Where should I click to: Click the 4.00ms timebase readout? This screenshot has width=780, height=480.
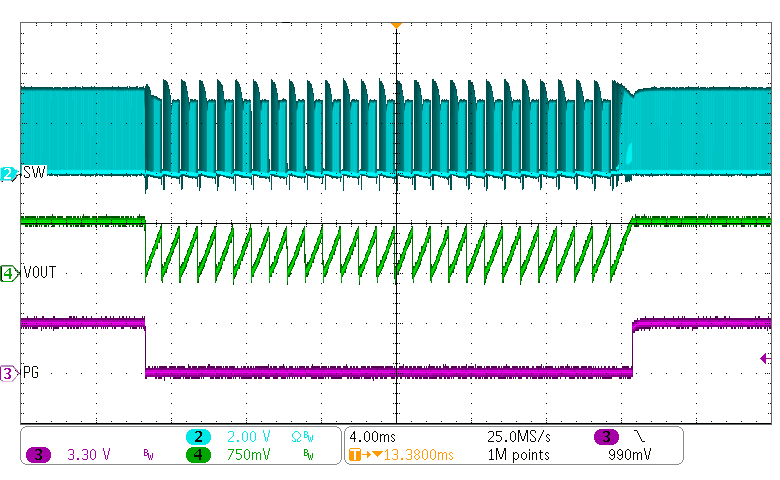coord(372,437)
